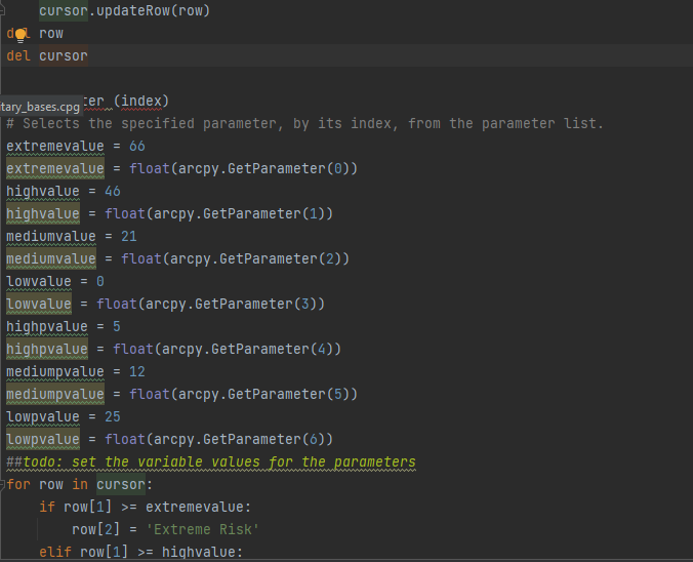The width and height of the screenshot is (693, 562).
Task: Click the value 25 for lowpvalue
Action: [x=112, y=416]
